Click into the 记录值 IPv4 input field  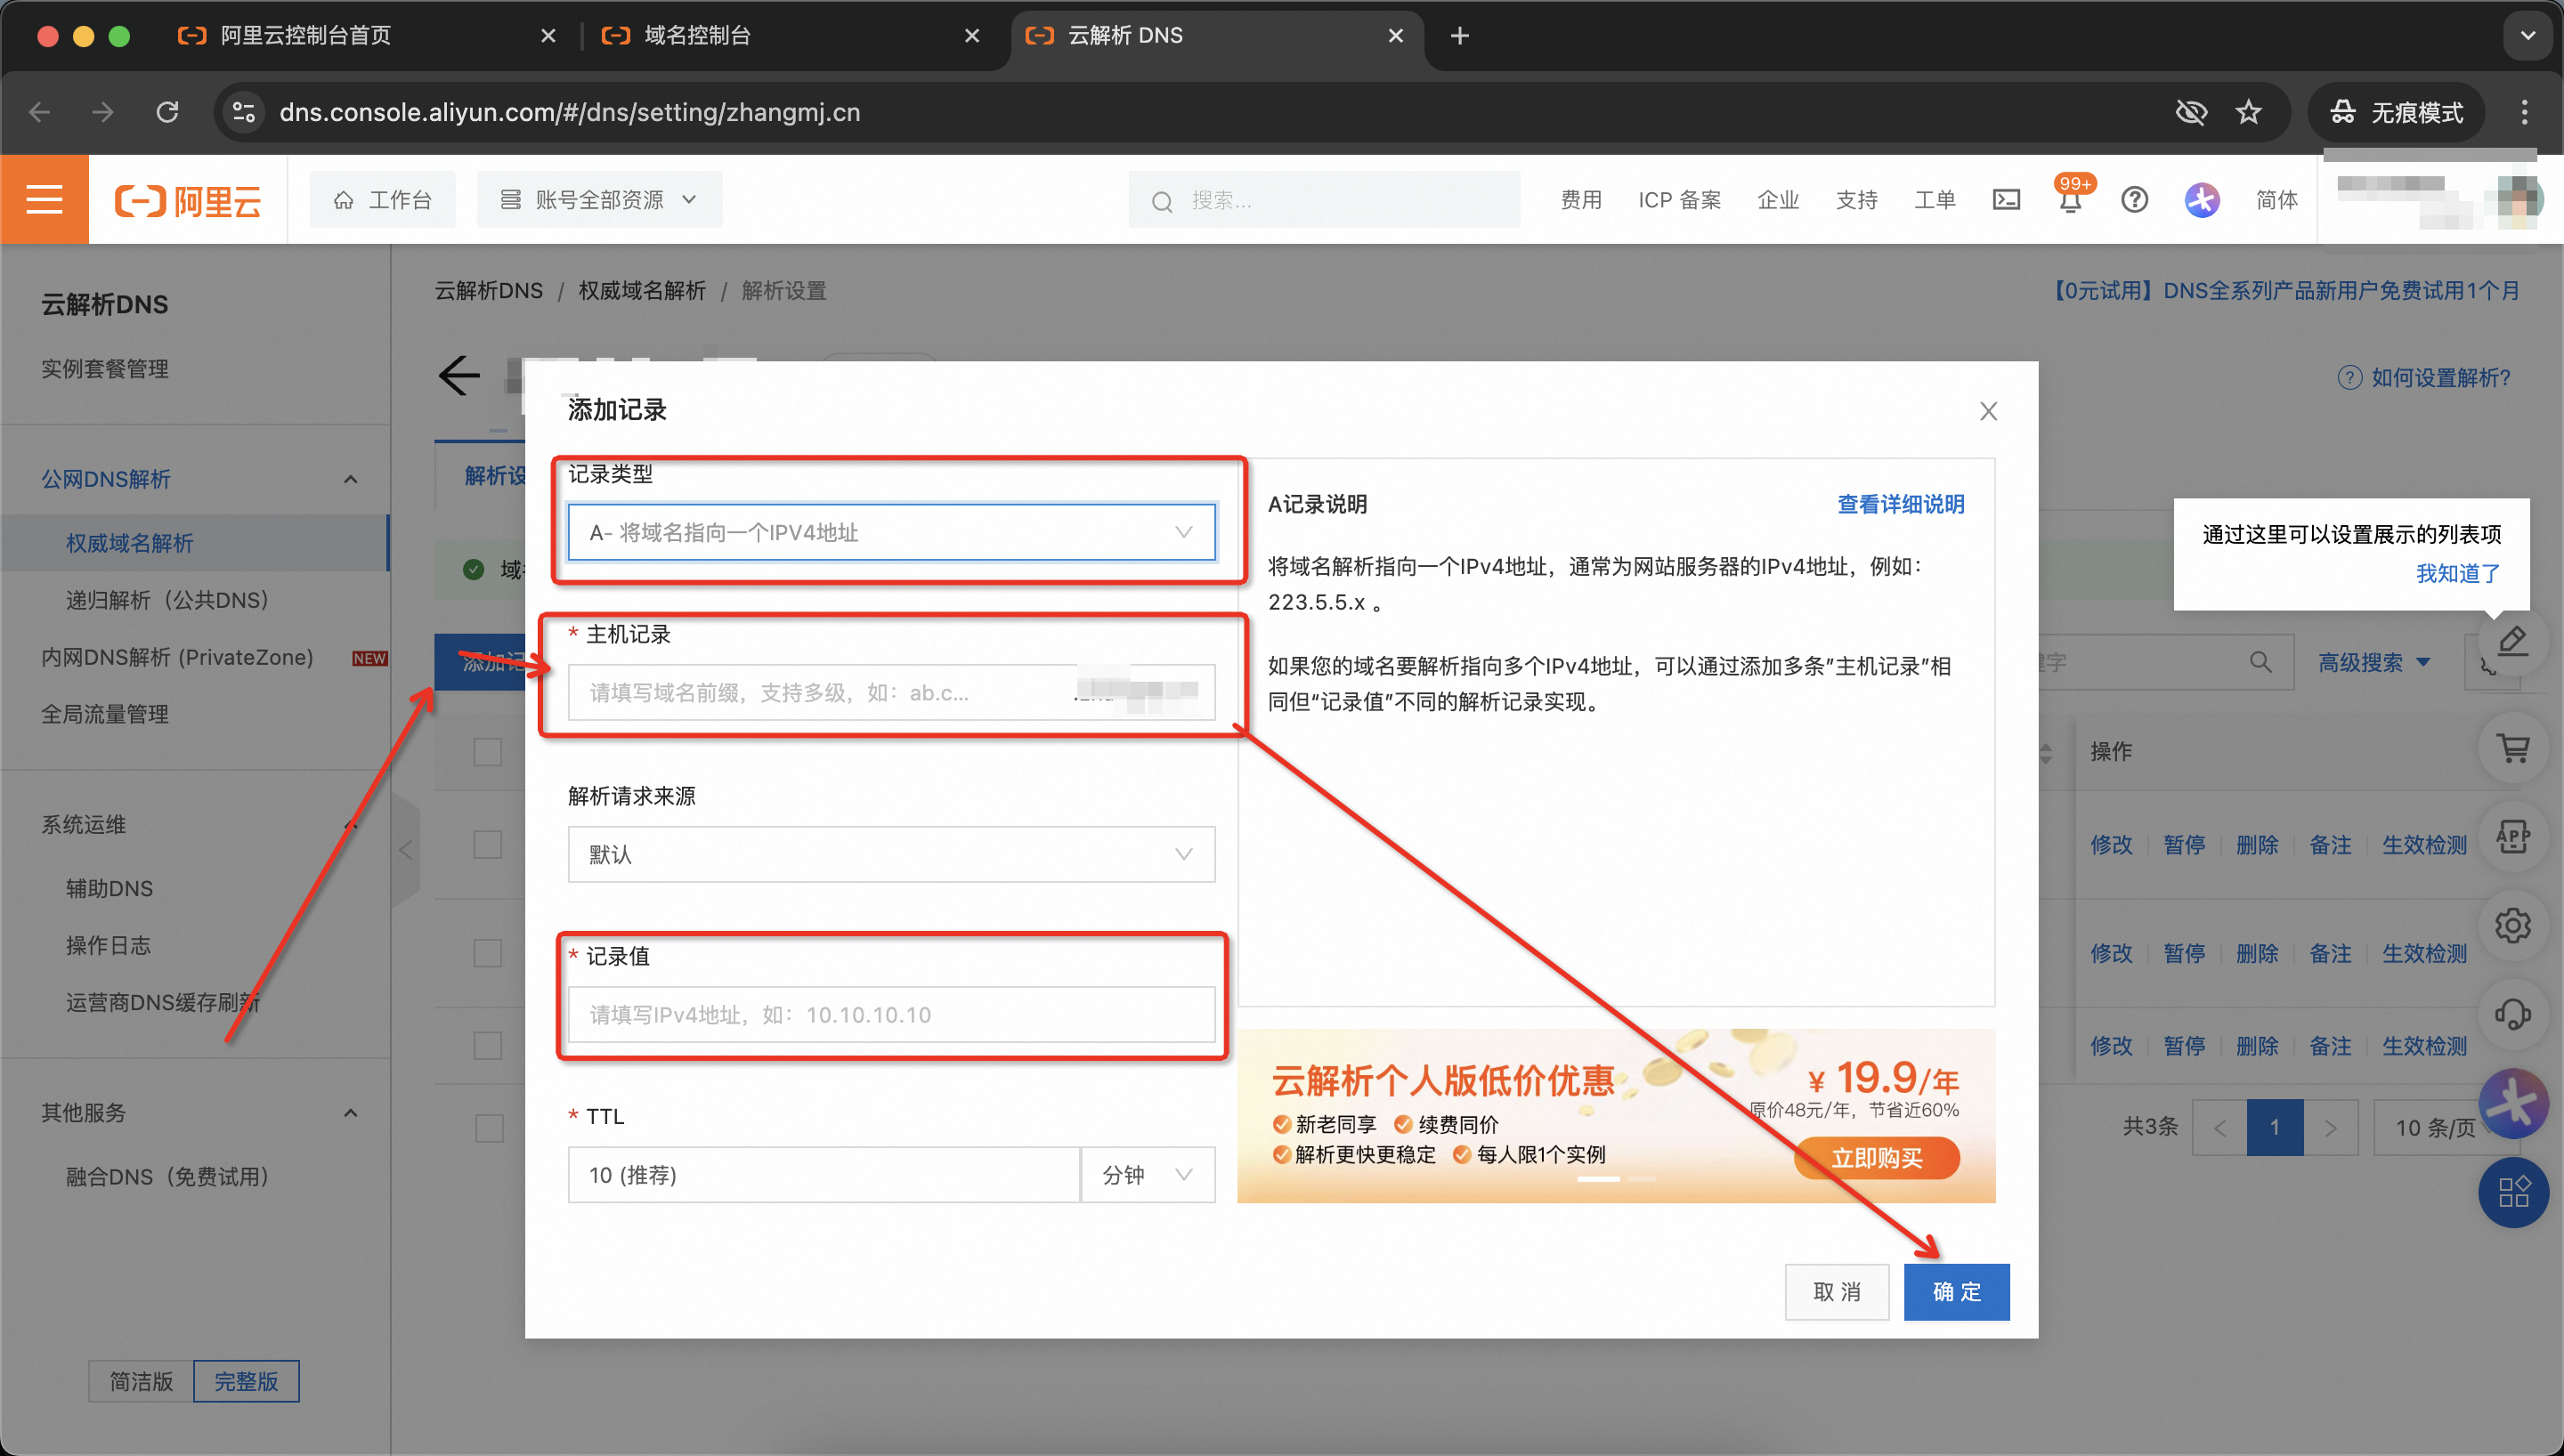point(891,1014)
